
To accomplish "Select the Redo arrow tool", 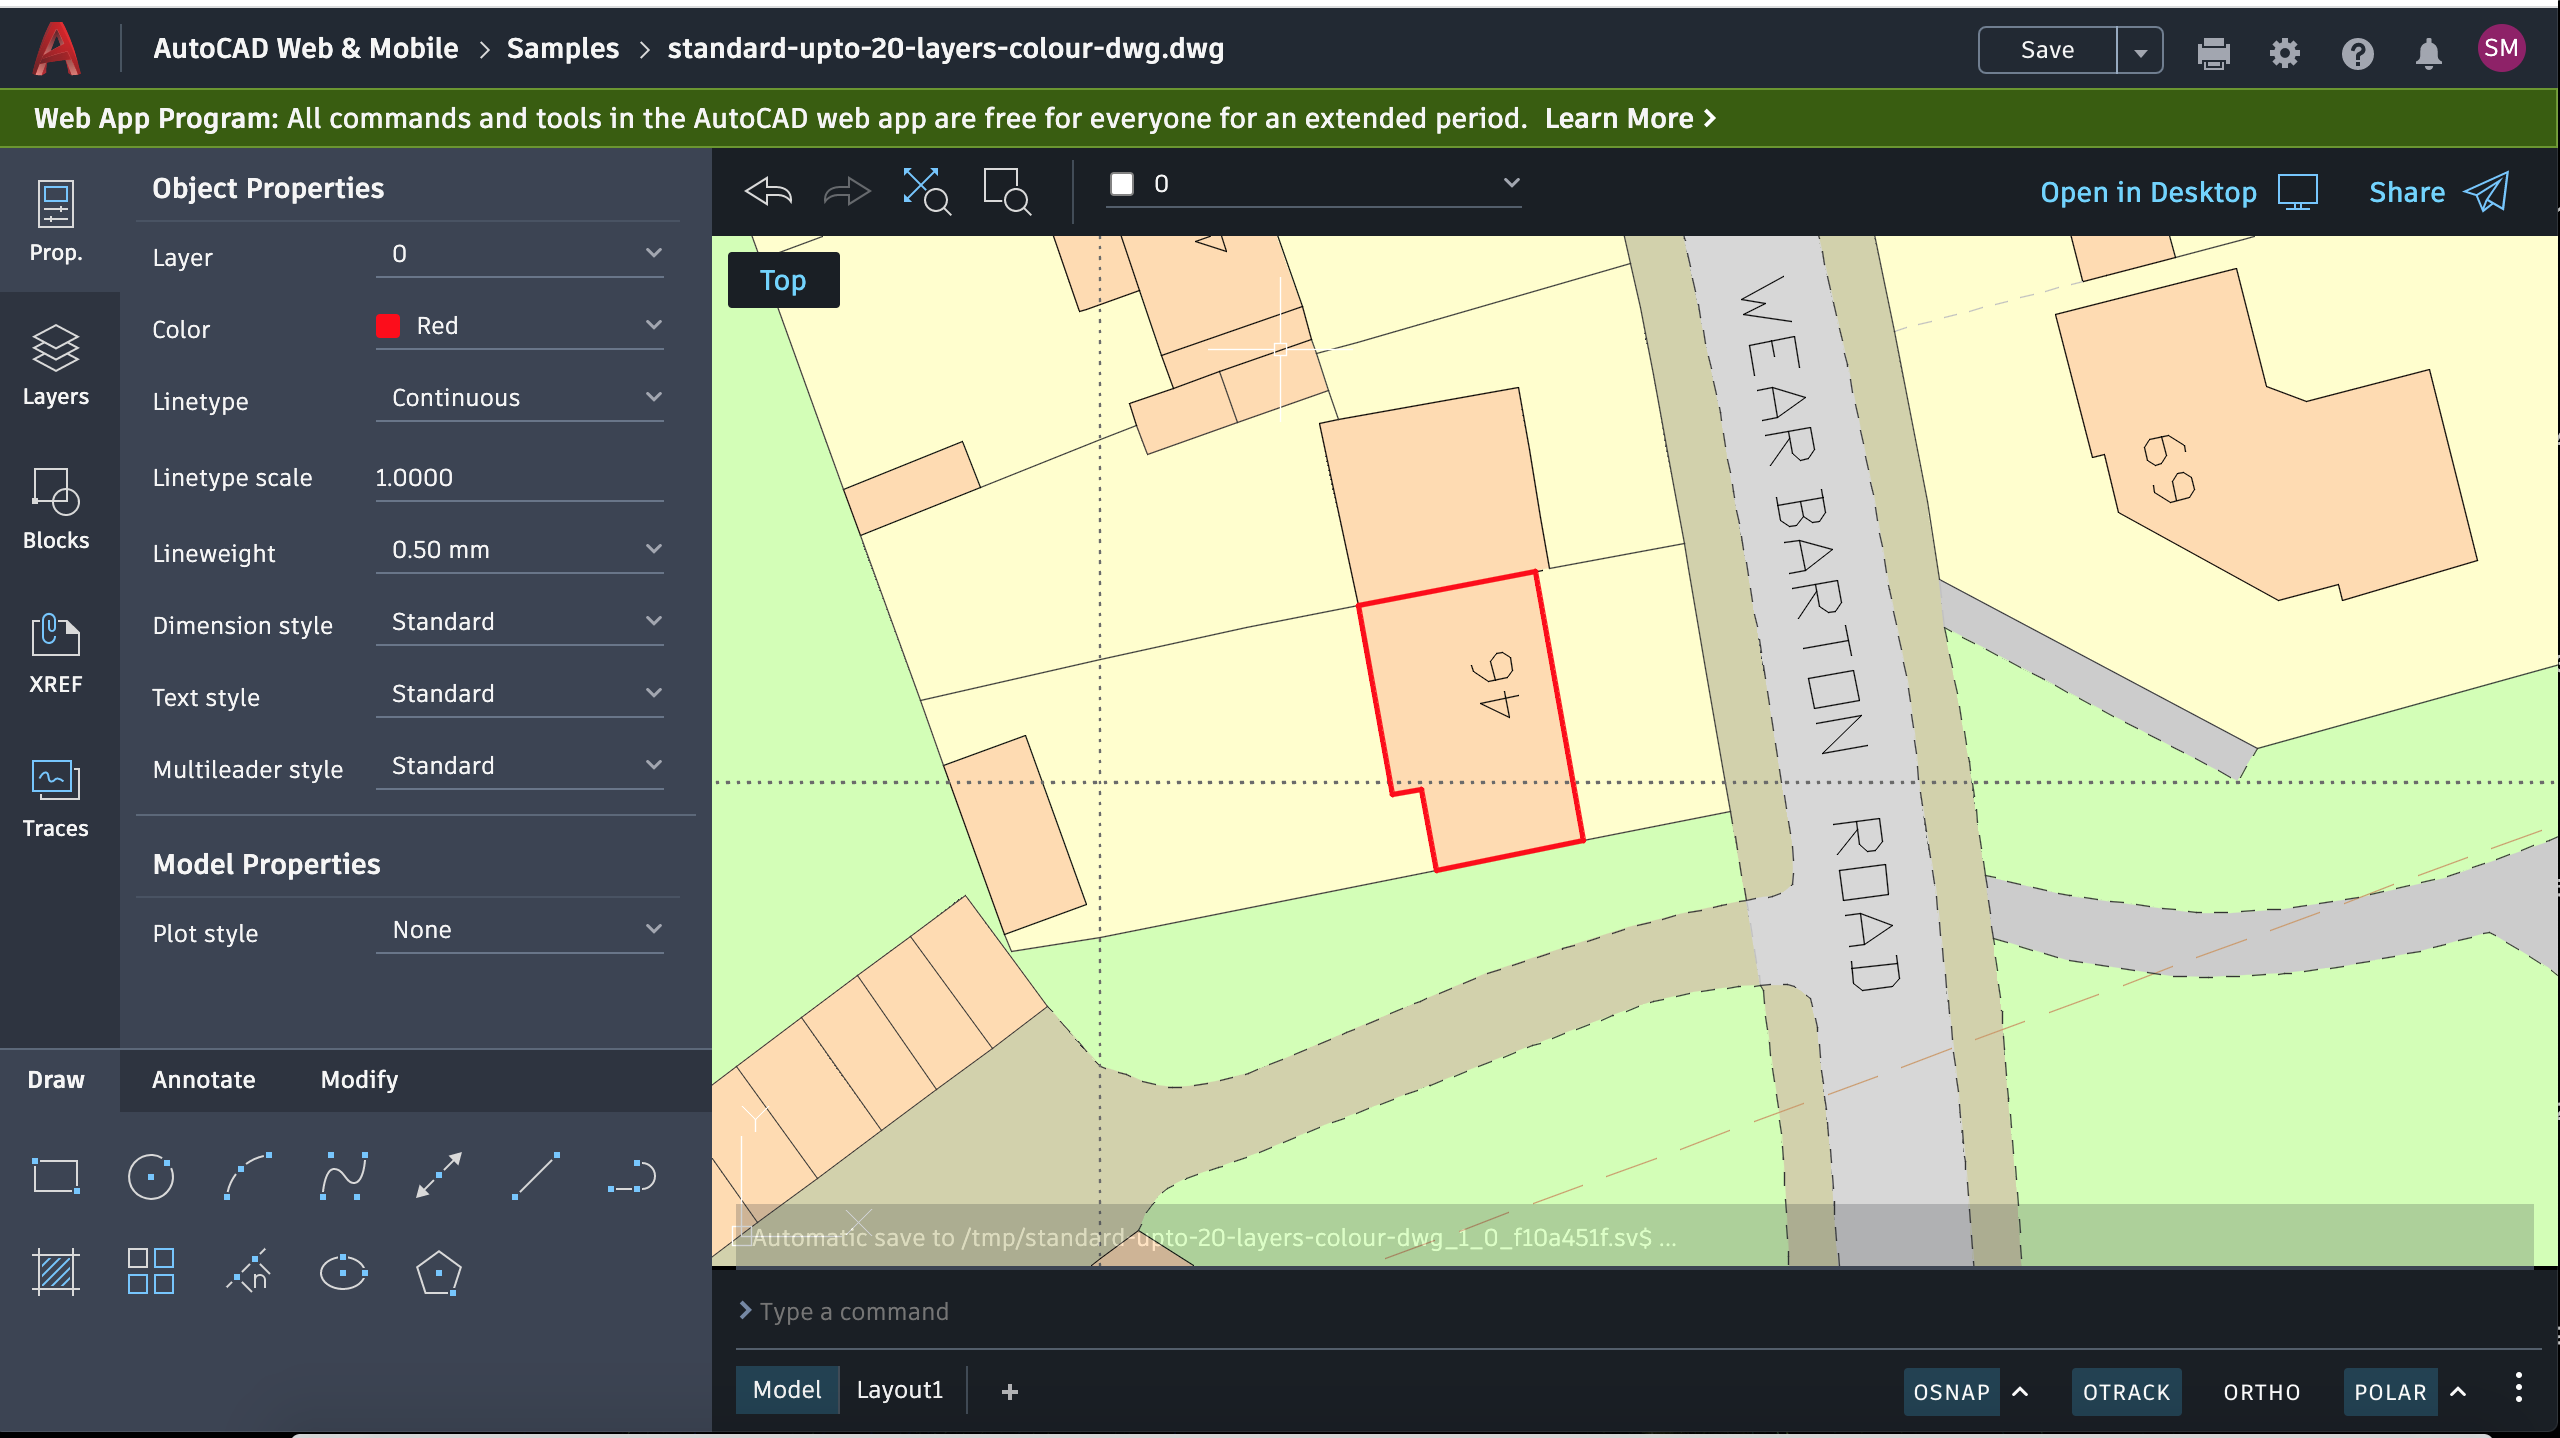I will pos(846,190).
